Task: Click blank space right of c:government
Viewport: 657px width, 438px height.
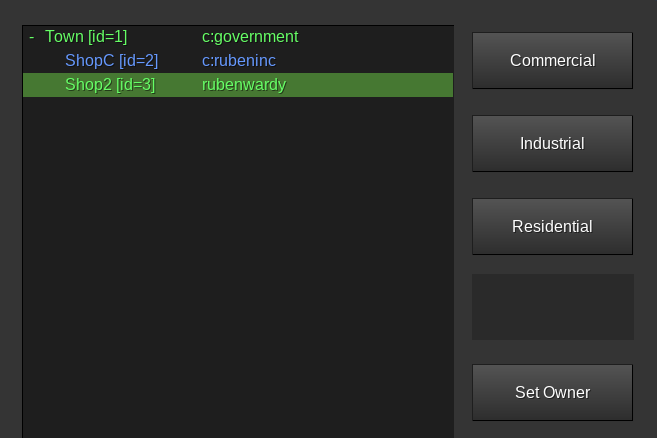Action: [x=376, y=37]
